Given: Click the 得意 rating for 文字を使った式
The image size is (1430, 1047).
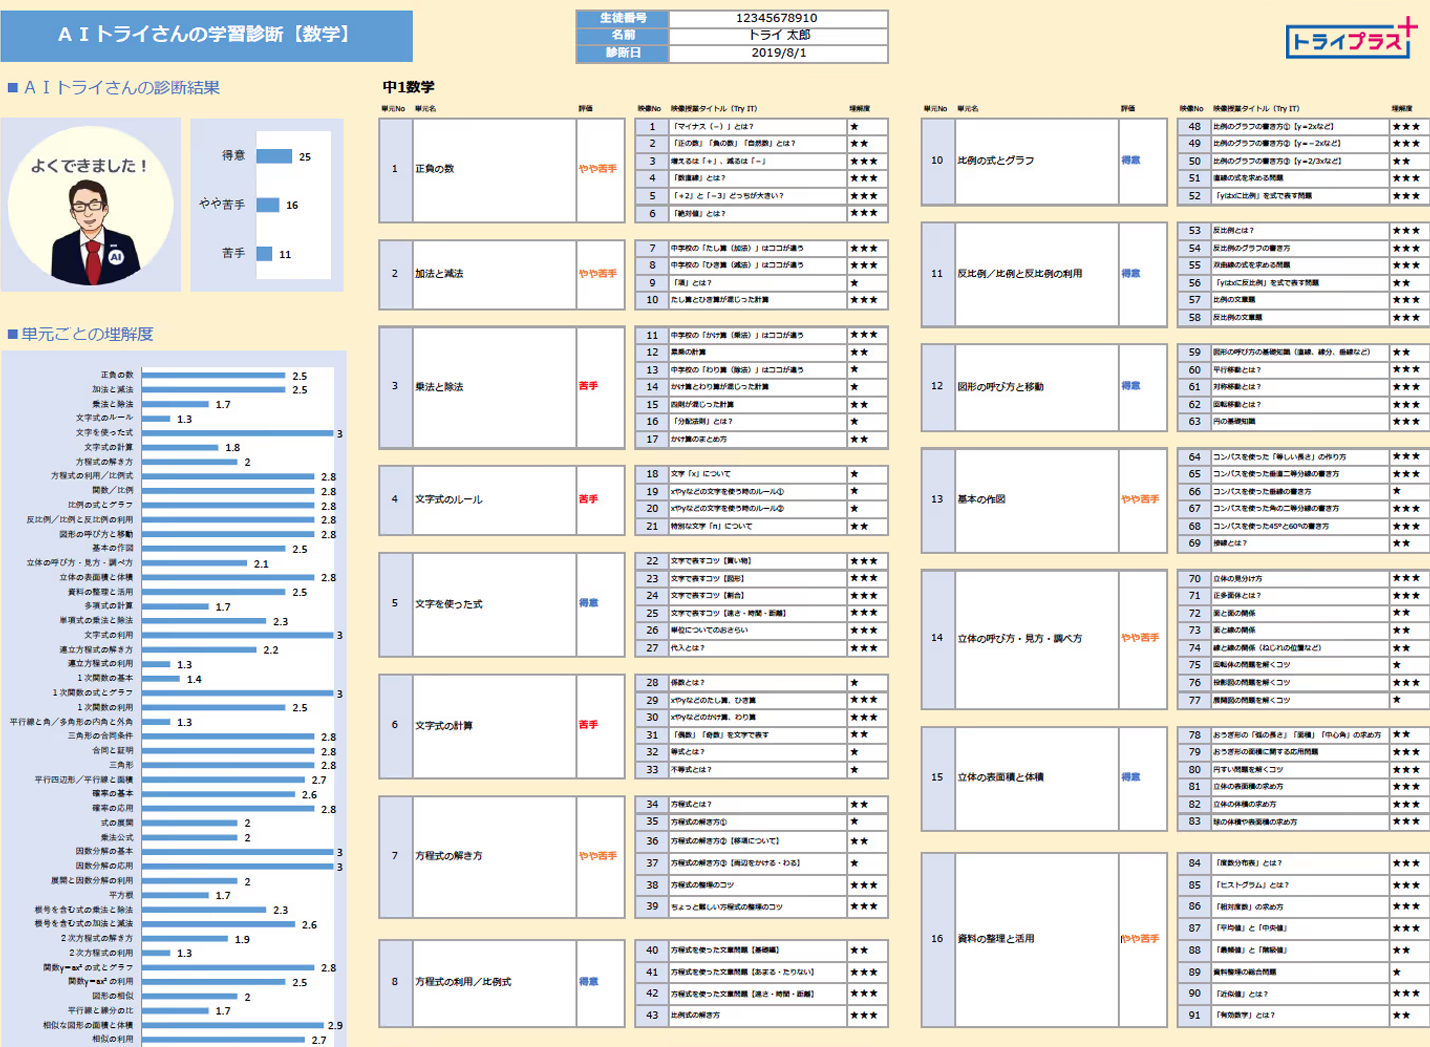Looking at the screenshot, I should tap(588, 603).
